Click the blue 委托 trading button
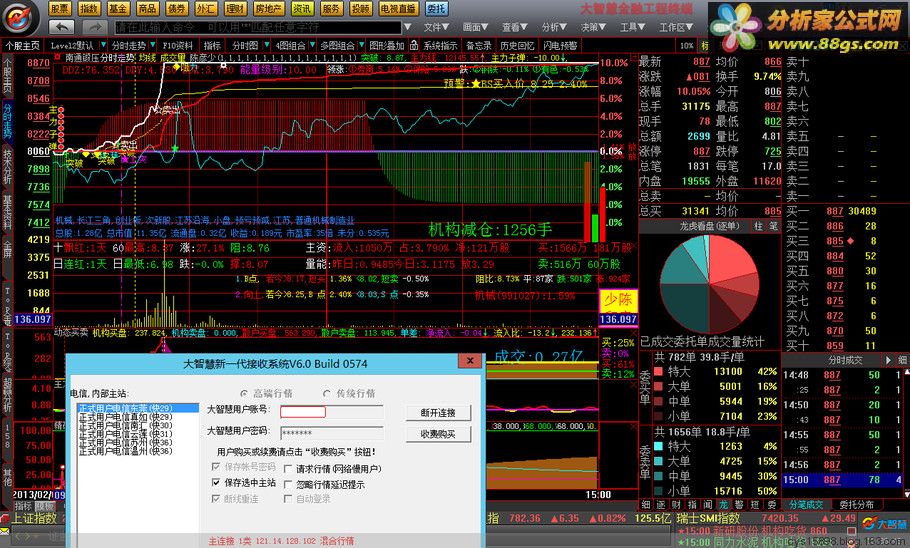 (x=436, y=9)
